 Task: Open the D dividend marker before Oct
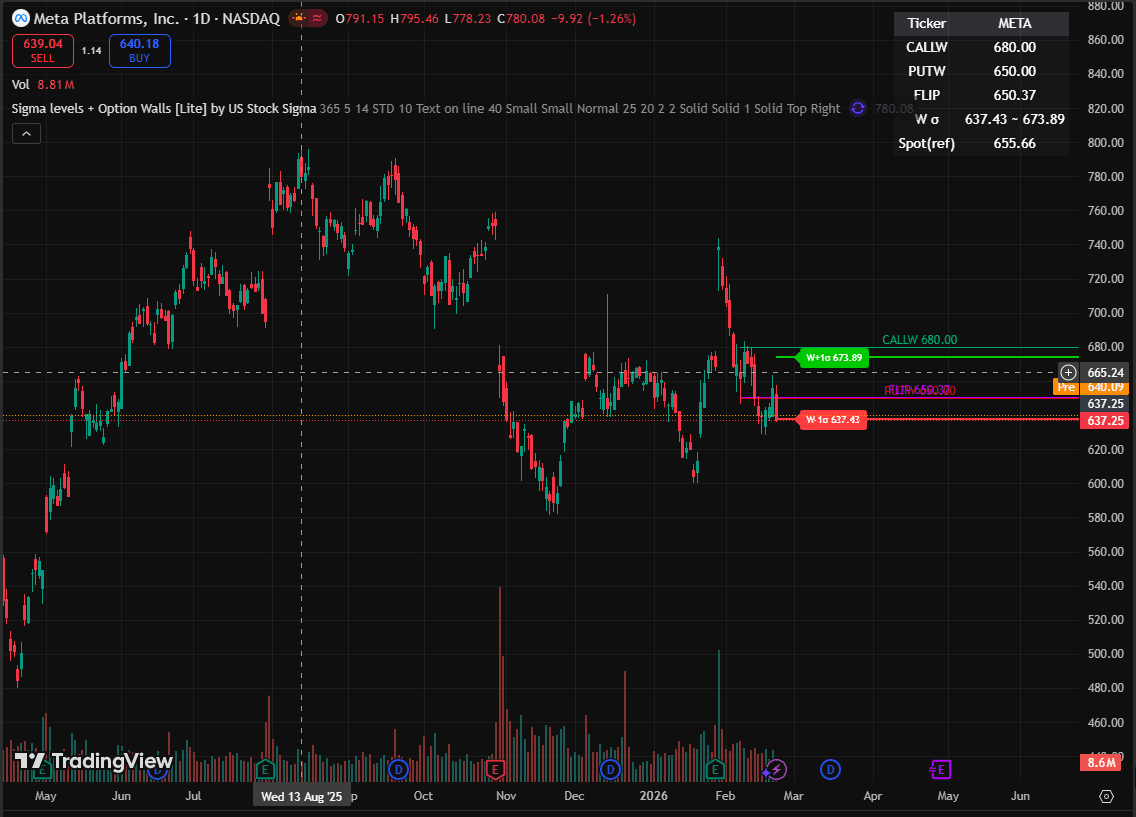(x=398, y=769)
